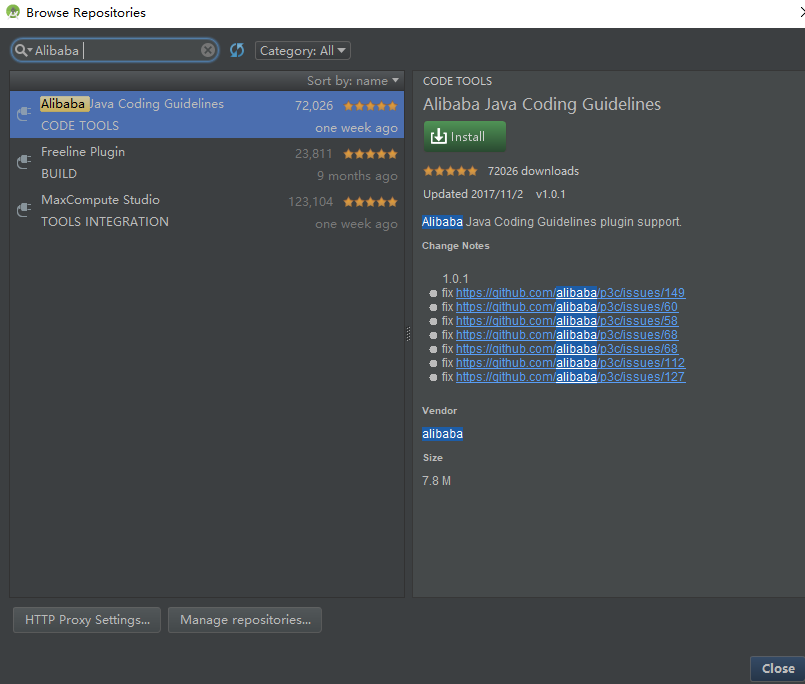The height and width of the screenshot is (684, 805).
Task: Click the CODE TOOLS heading in details
Action: click(x=457, y=81)
